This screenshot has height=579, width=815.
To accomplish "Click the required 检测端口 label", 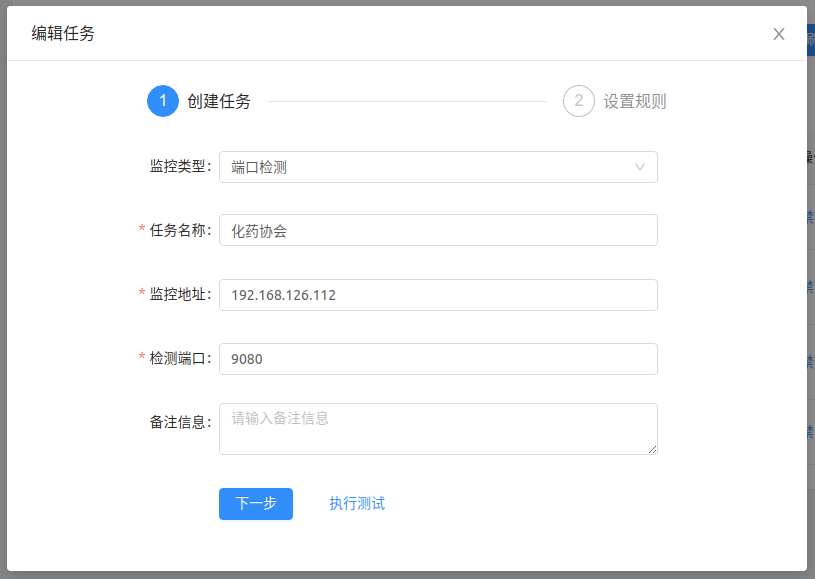I will [x=180, y=359].
